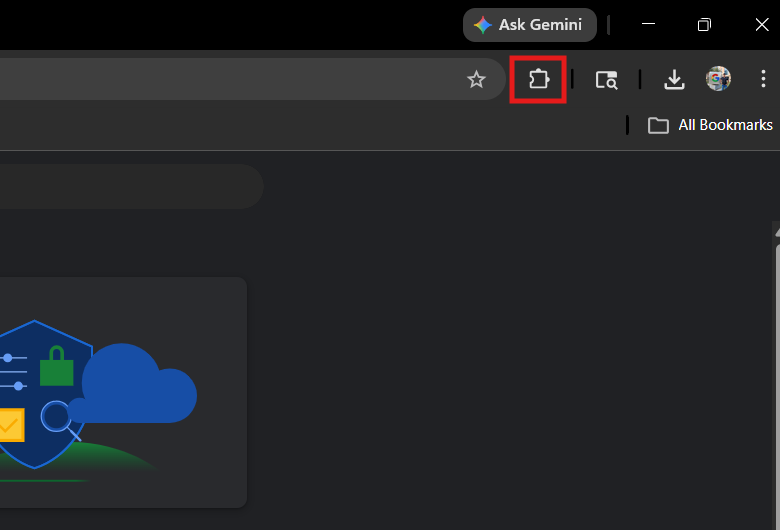This screenshot has width=780, height=530.
Task: Click into the address bar
Action: (253, 79)
